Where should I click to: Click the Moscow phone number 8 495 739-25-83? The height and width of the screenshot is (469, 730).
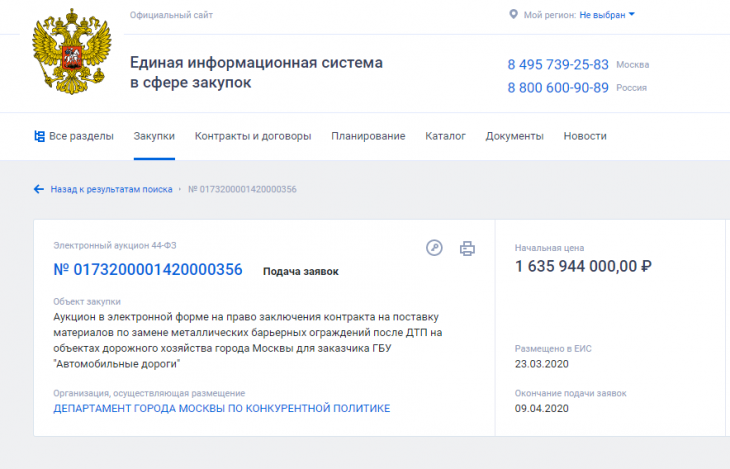pos(558,65)
